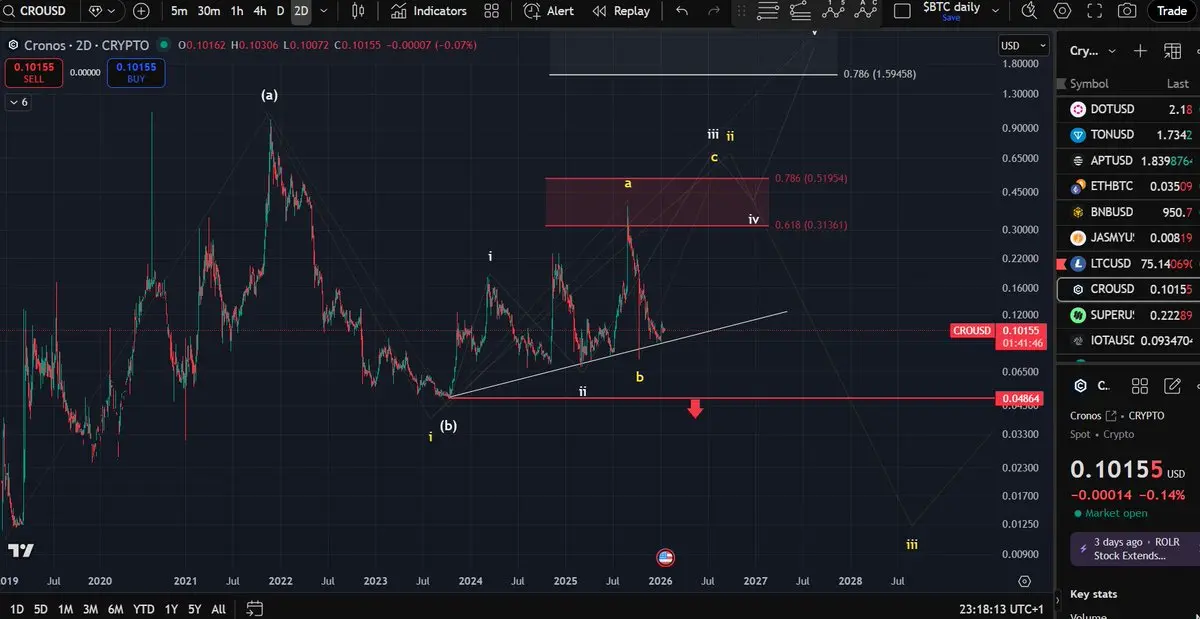Click the Trade button
1200x619 pixels.
coord(1171,11)
